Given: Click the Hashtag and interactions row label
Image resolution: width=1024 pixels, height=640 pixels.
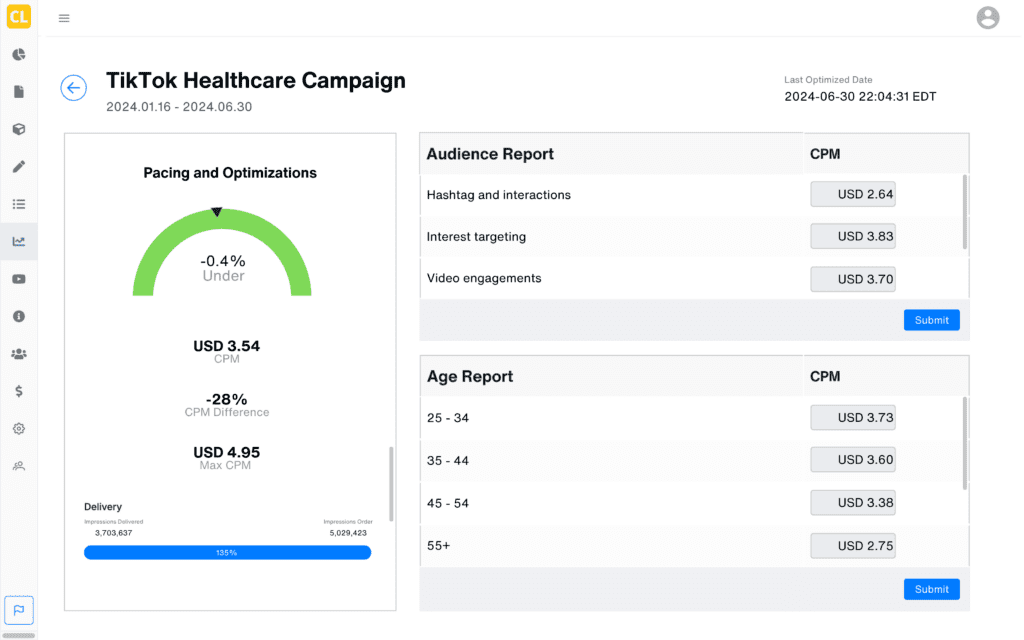Looking at the screenshot, I should pos(498,195).
